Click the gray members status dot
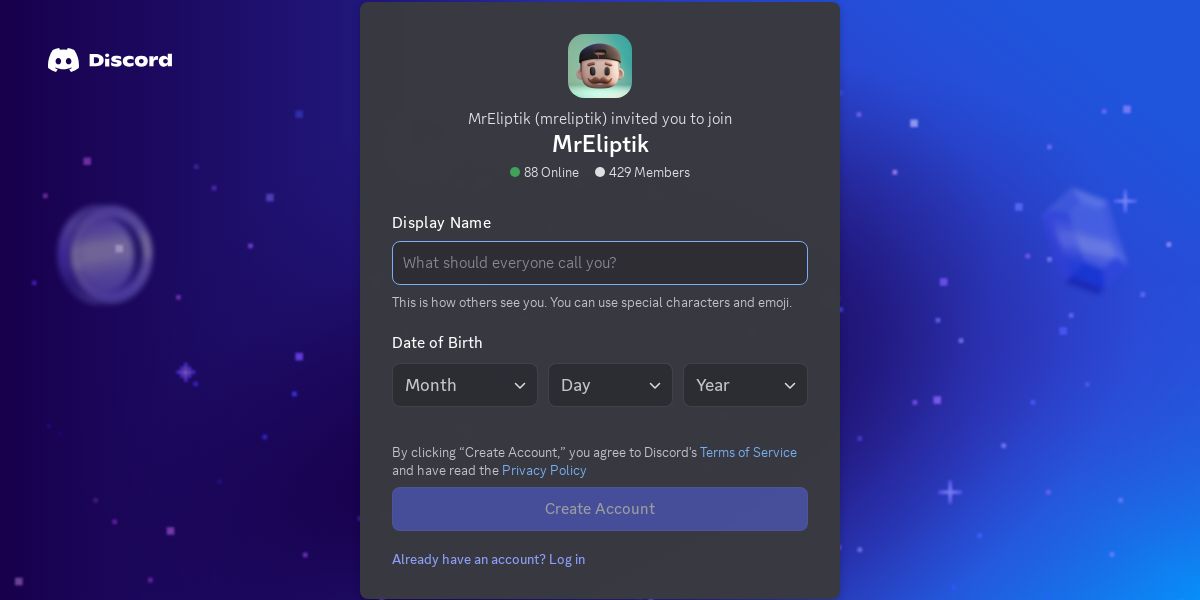 600,172
